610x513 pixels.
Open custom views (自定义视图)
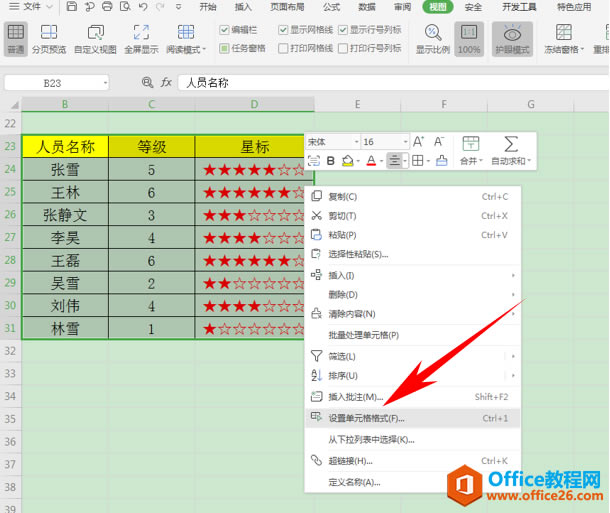click(x=95, y=39)
